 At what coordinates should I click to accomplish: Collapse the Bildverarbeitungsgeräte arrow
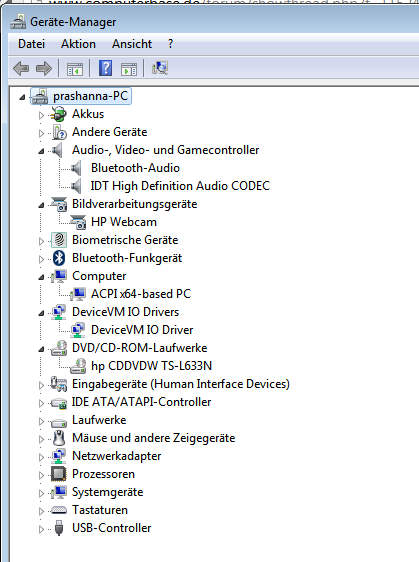tap(41, 205)
